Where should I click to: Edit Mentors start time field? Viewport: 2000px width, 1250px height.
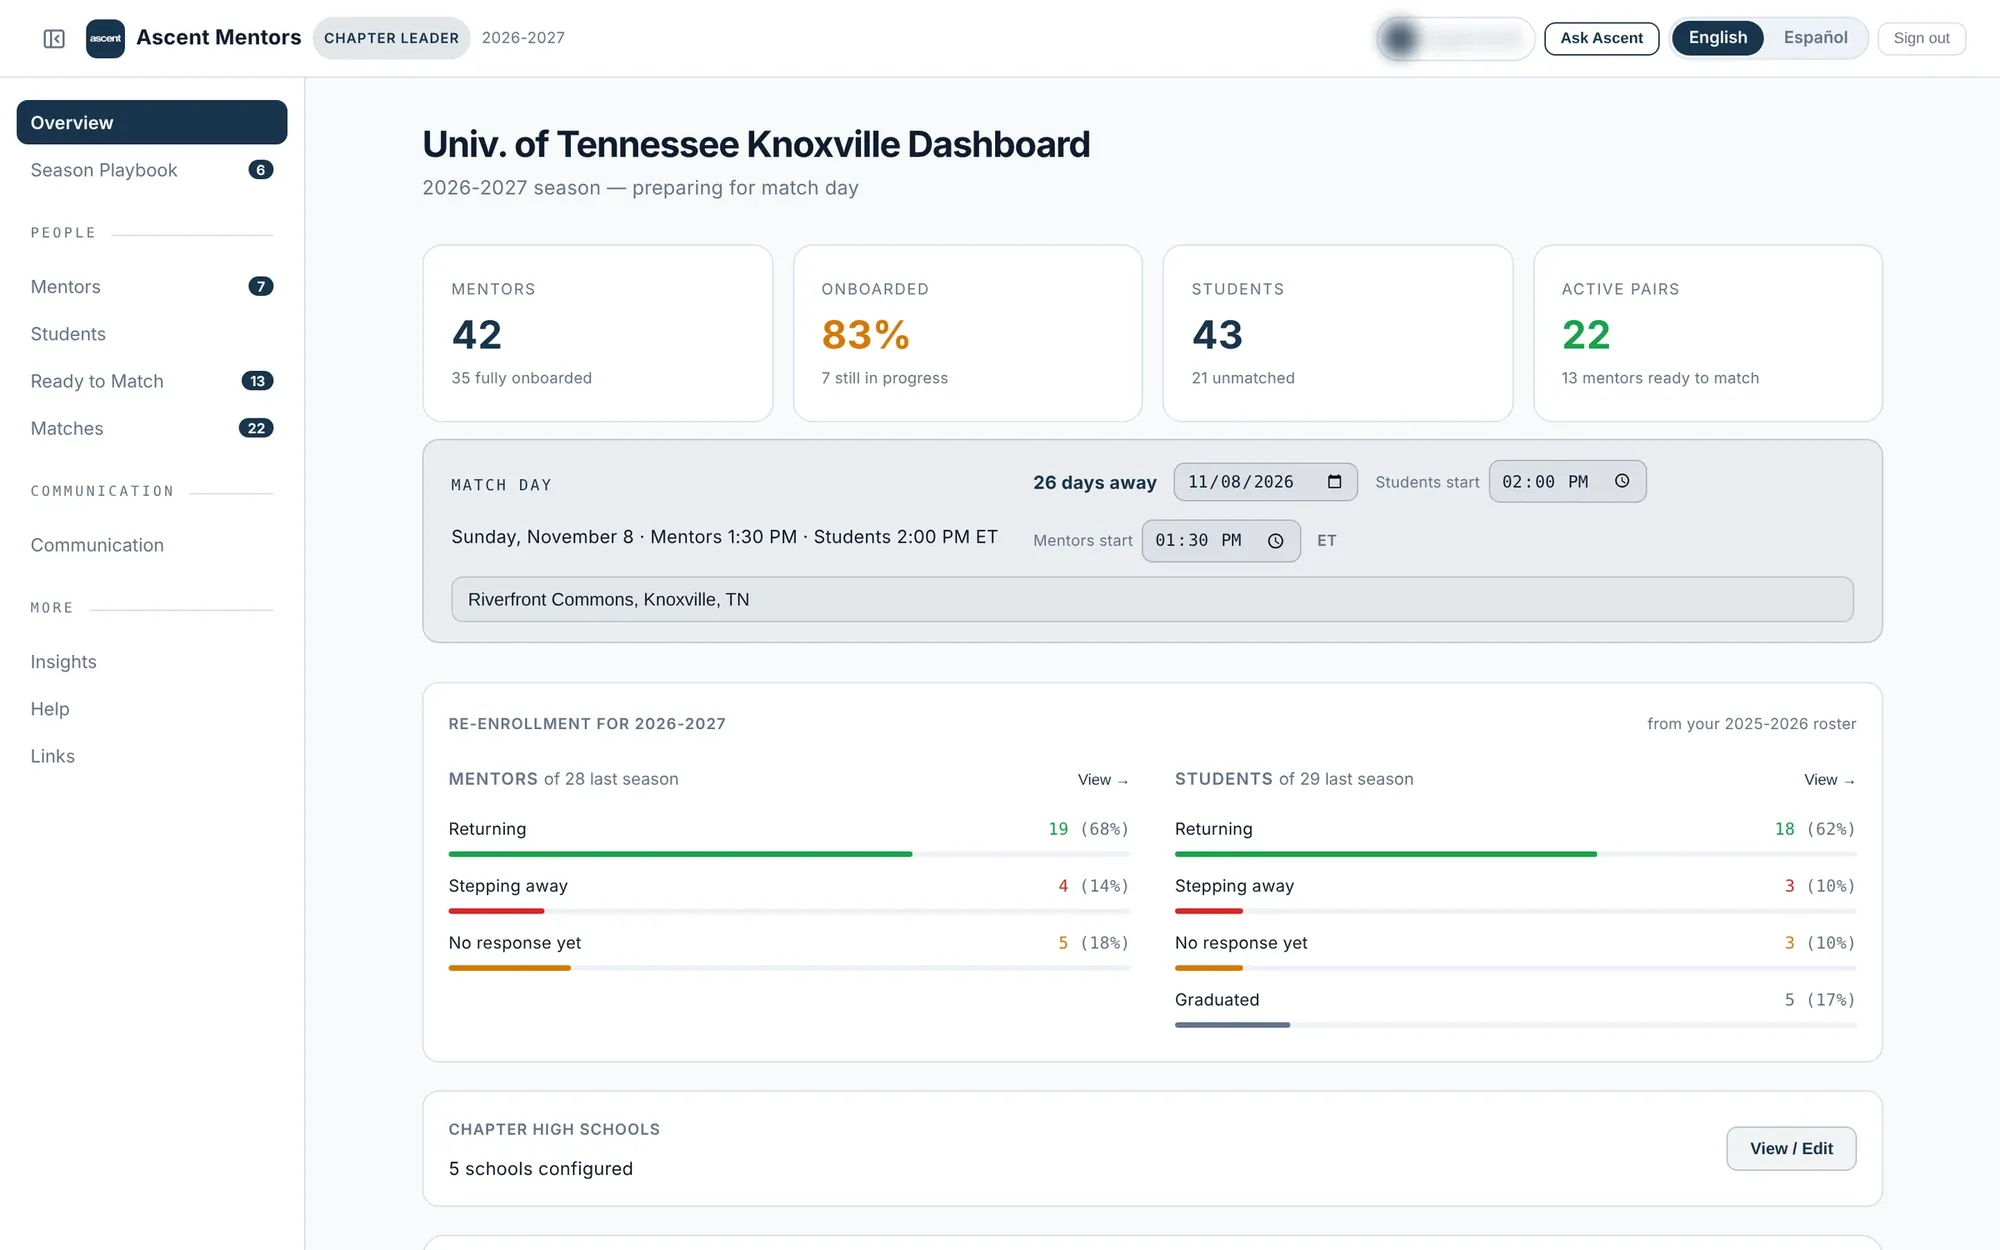[1221, 541]
